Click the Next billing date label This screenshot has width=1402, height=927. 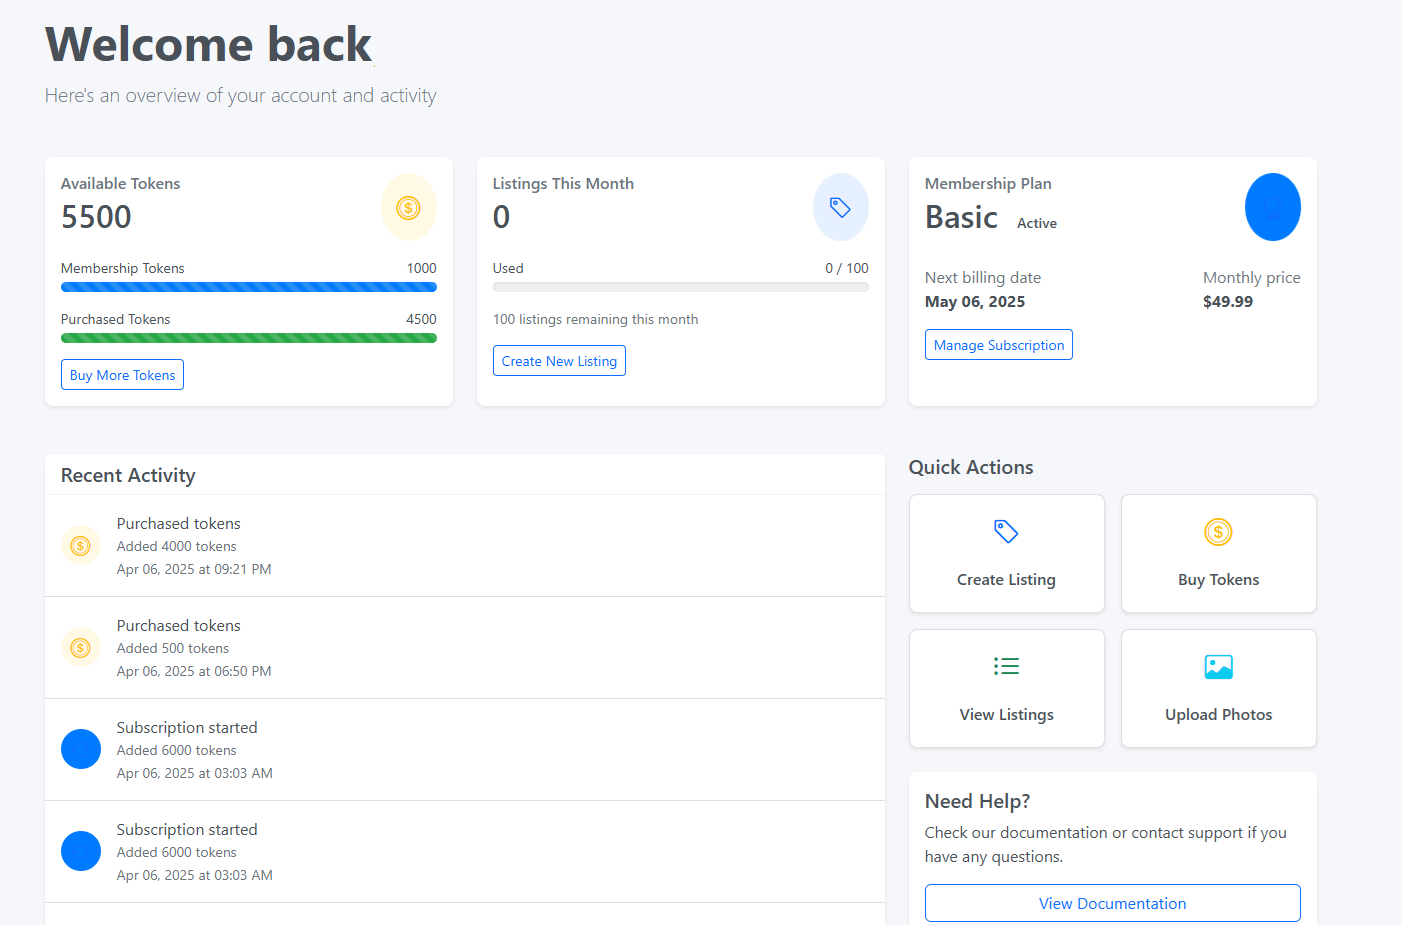tap(983, 278)
